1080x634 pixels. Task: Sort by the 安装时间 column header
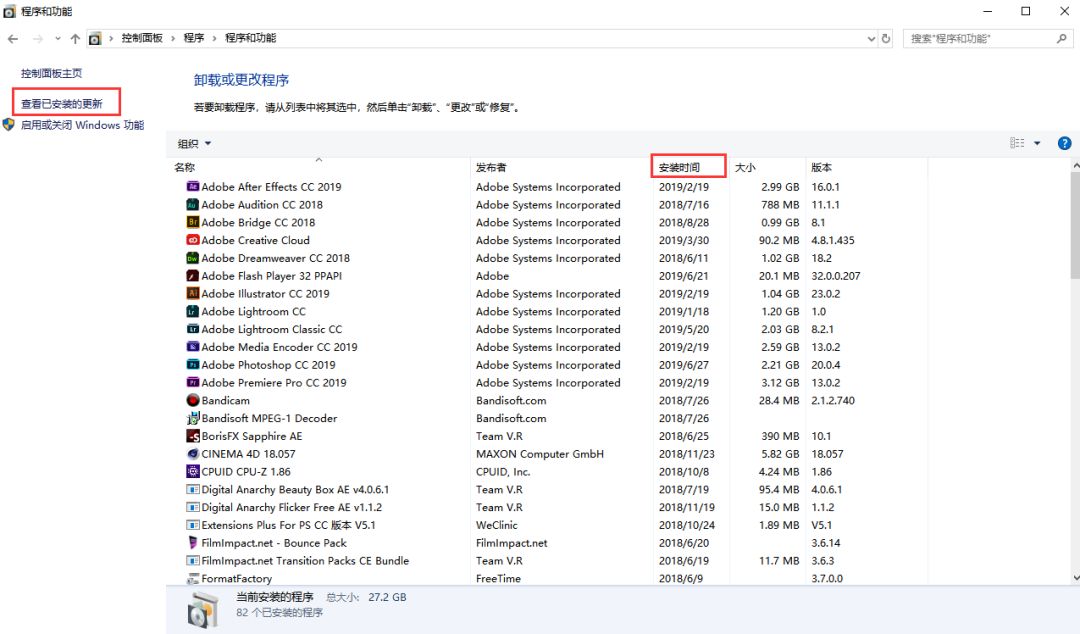679,167
